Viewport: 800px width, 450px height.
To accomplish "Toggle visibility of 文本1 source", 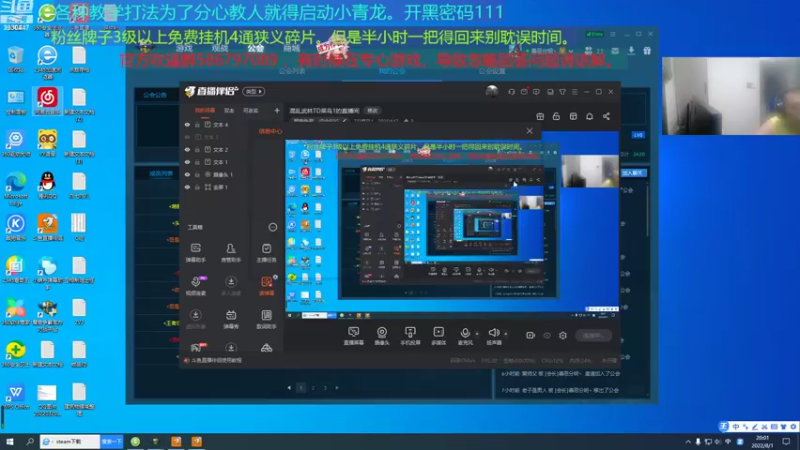I will pyautogui.click(x=187, y=162).
